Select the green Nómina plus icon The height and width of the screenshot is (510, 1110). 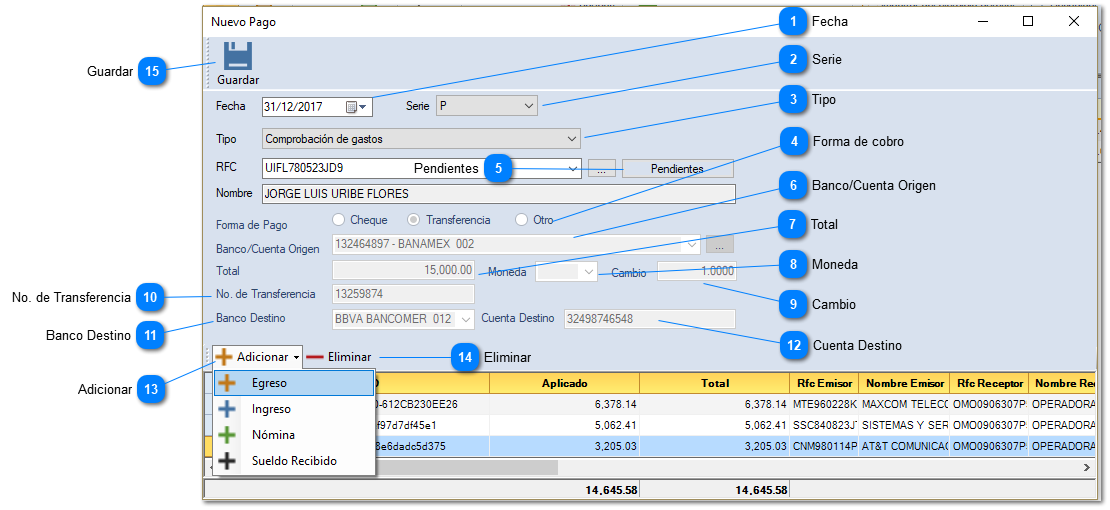click(x=228, y=435)
